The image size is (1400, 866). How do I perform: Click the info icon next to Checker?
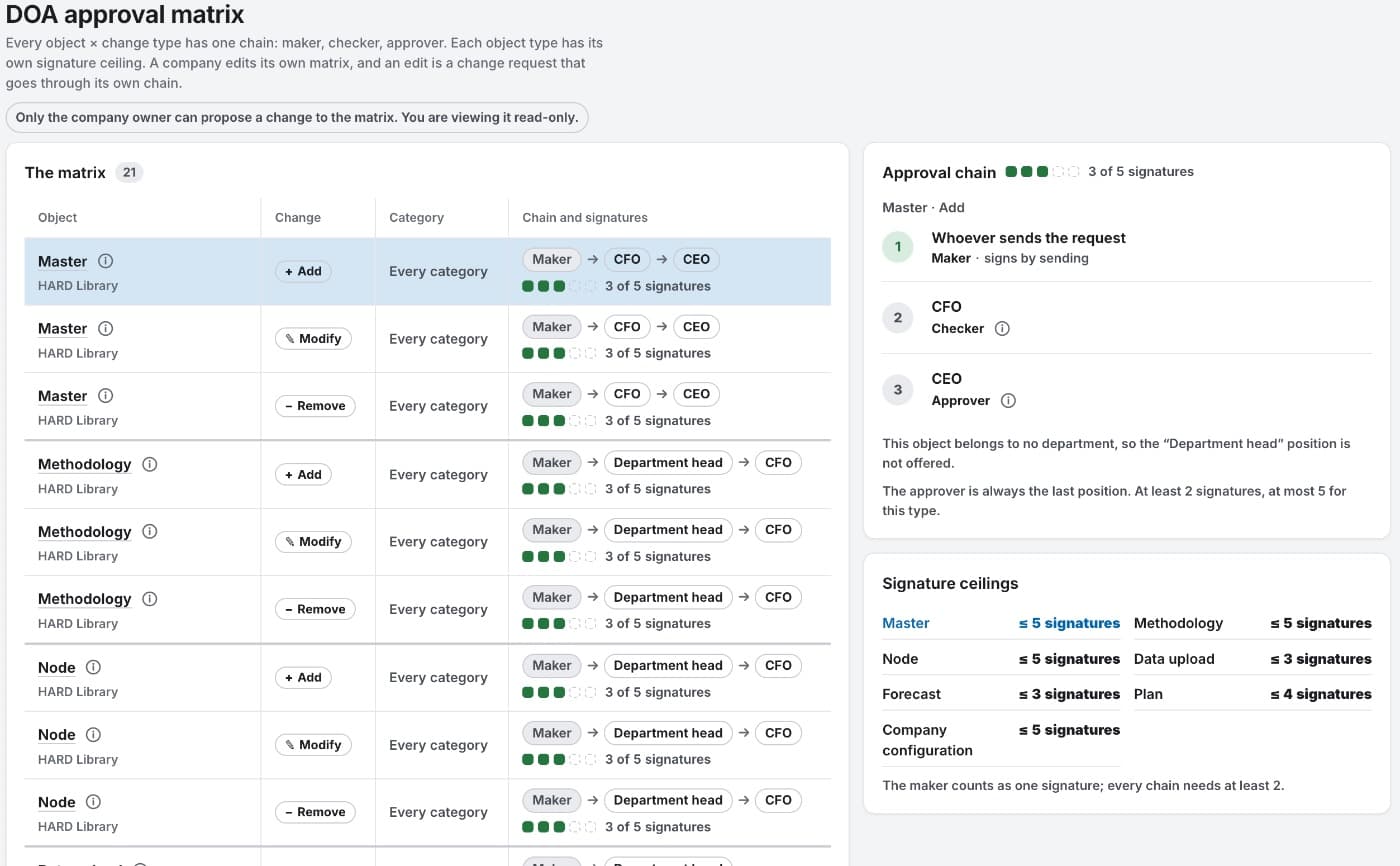1002,328
